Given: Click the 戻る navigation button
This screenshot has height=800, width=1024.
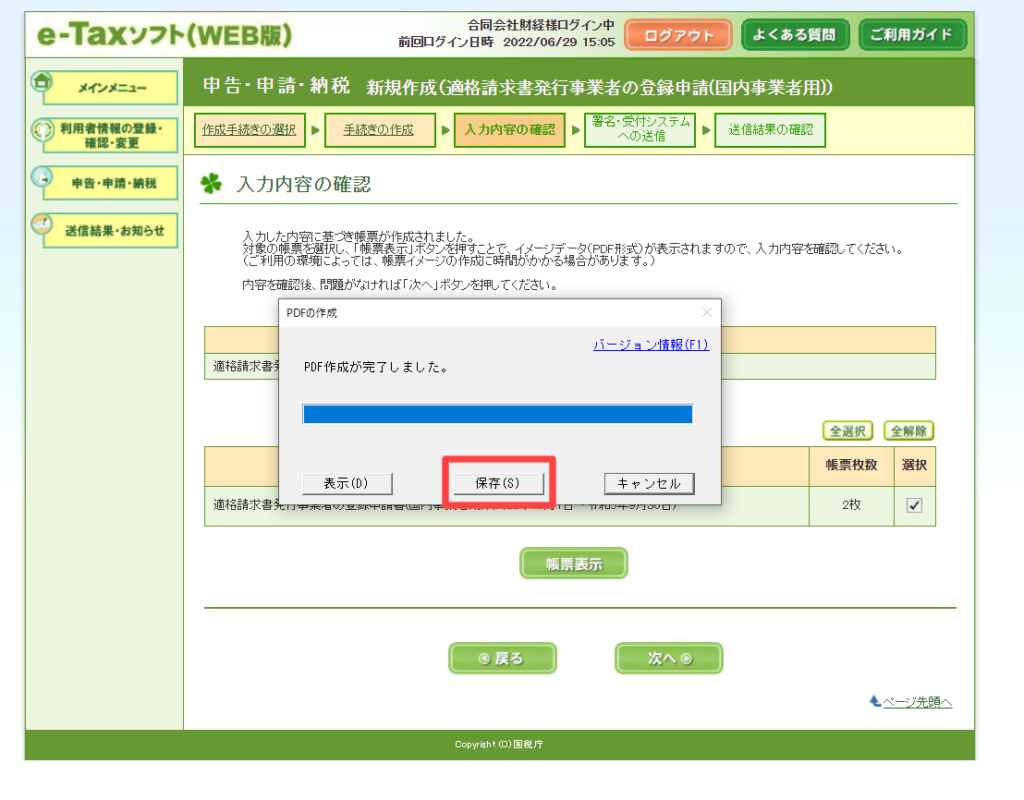Looking at the screenshot, I should (x=502, y=658).
